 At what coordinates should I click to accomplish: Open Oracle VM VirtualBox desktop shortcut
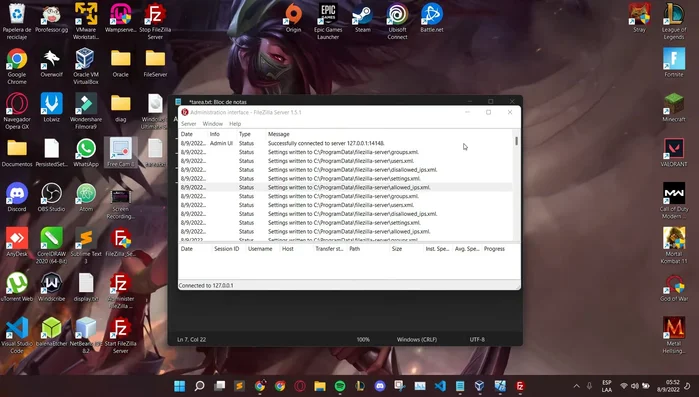(86, 66)
